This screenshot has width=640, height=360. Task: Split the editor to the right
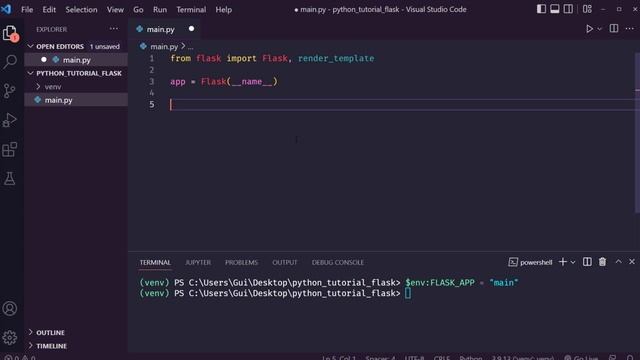(613, 29)
